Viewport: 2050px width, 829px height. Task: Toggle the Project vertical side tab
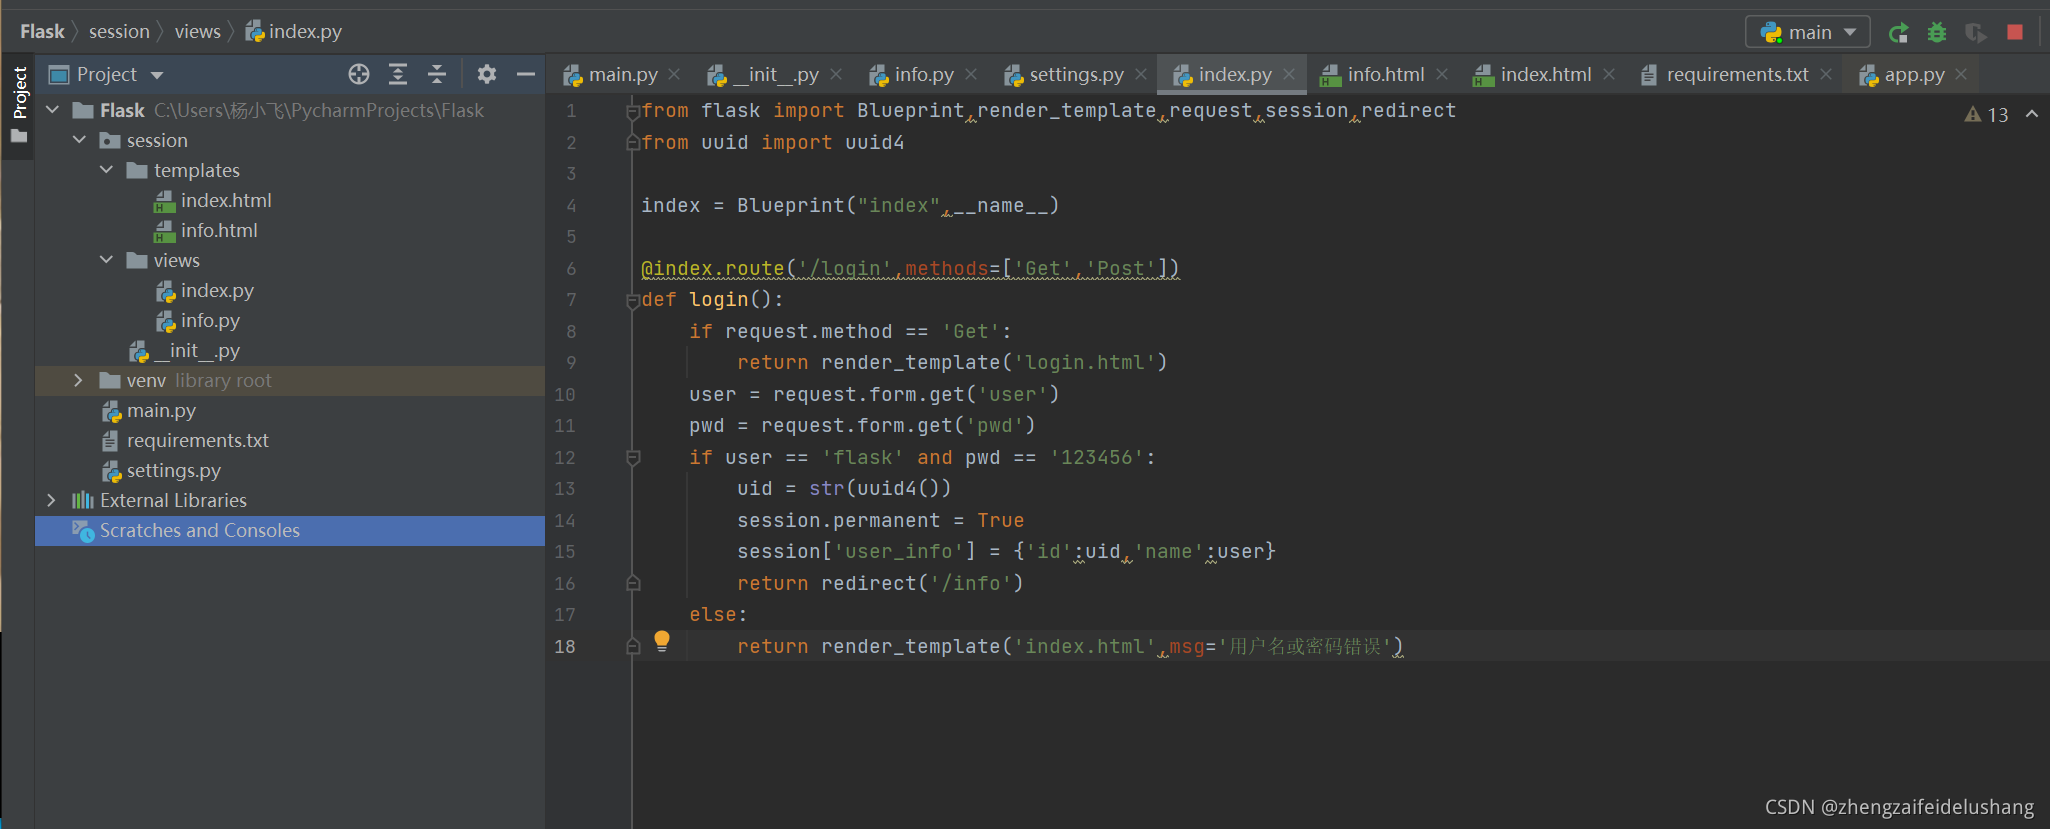(x=19, y=104)
